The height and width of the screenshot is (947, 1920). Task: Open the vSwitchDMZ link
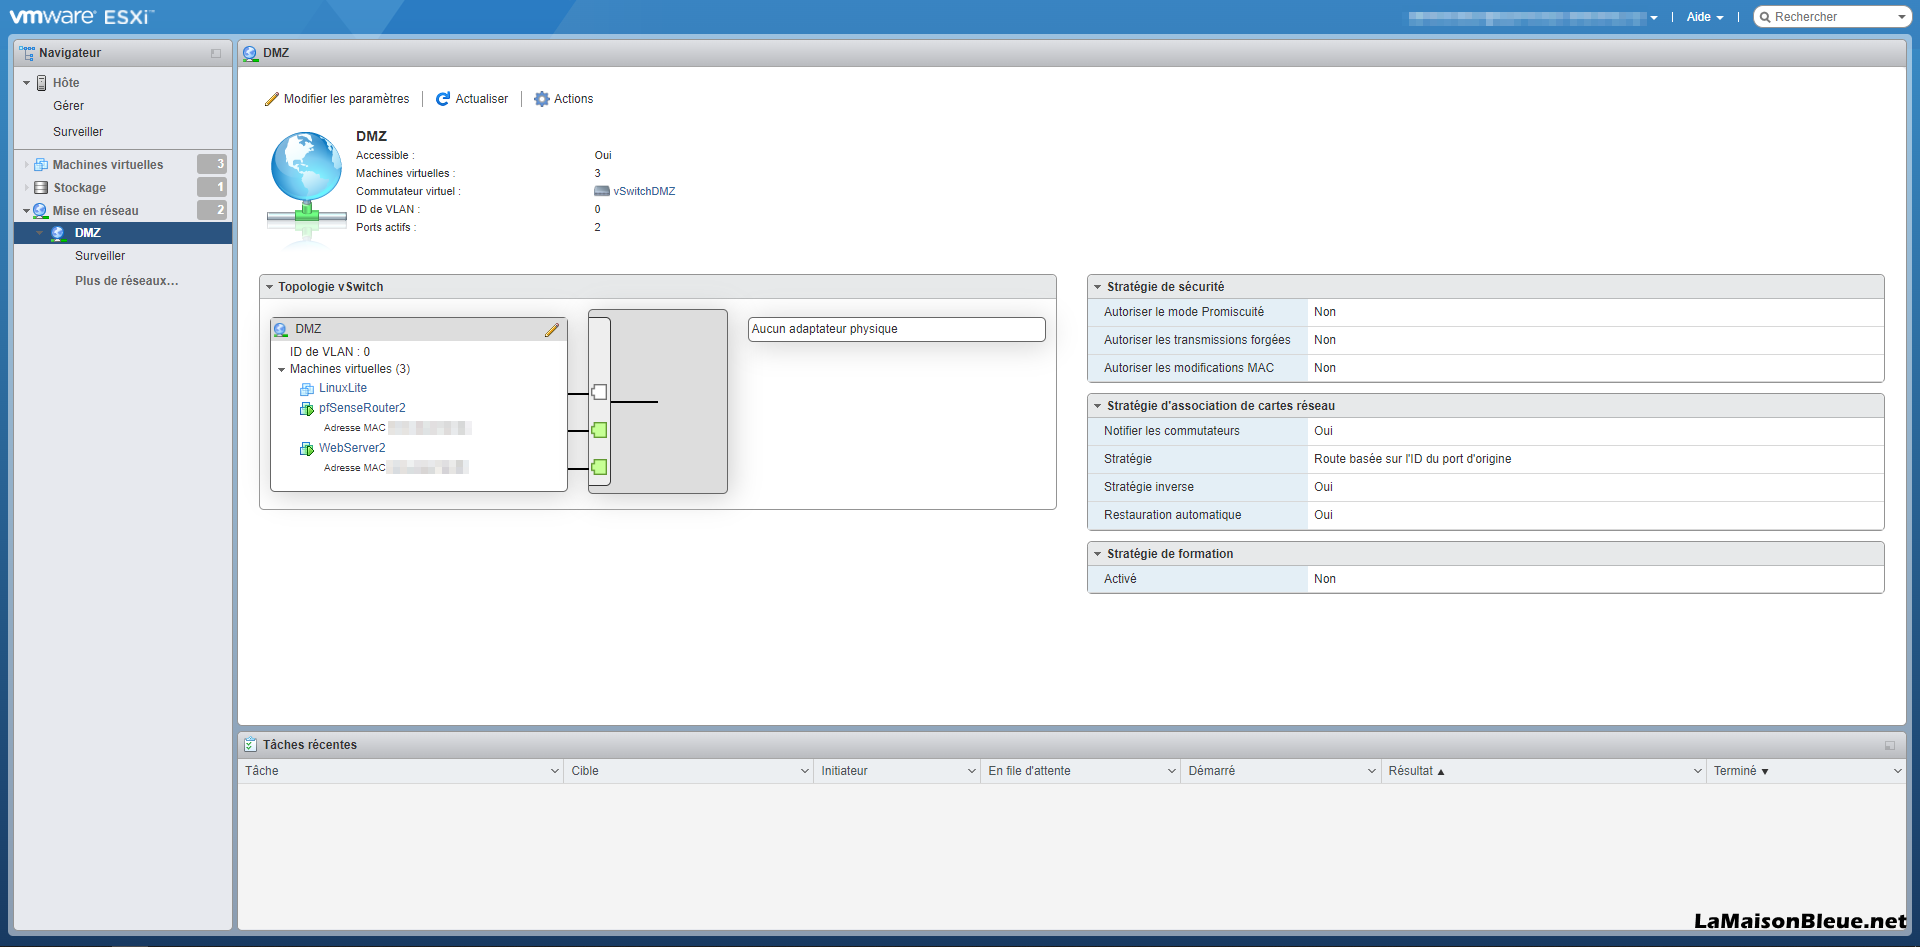click(644, 191)
